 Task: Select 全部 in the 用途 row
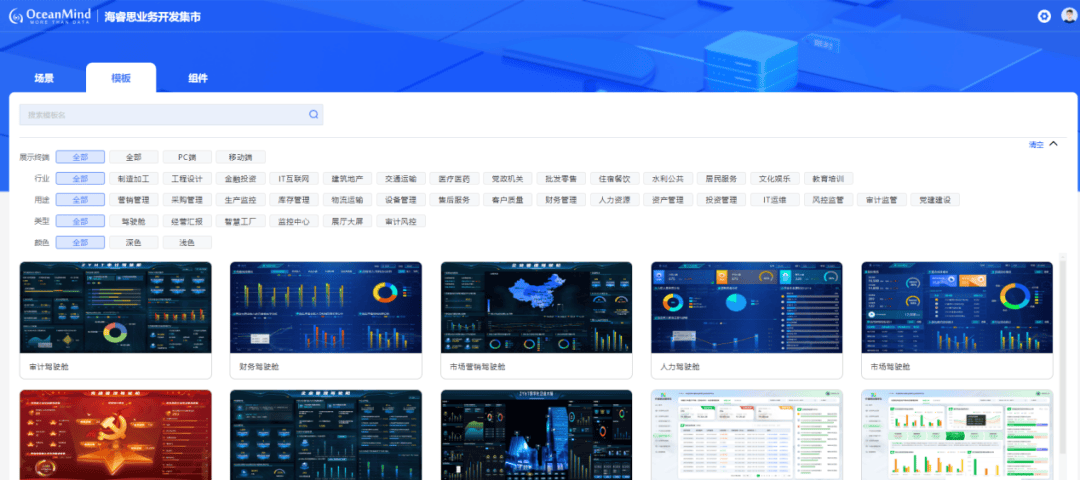[80, 200]
